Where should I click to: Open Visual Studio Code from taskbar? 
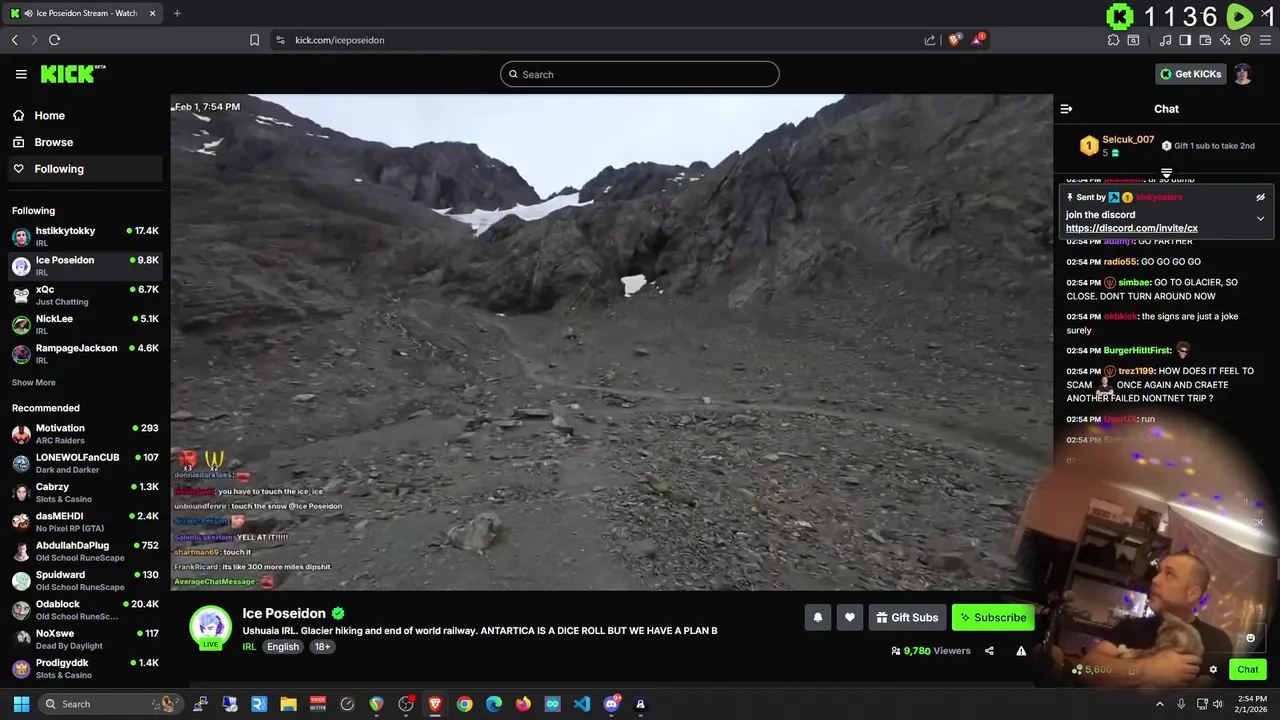coord(582,704)
